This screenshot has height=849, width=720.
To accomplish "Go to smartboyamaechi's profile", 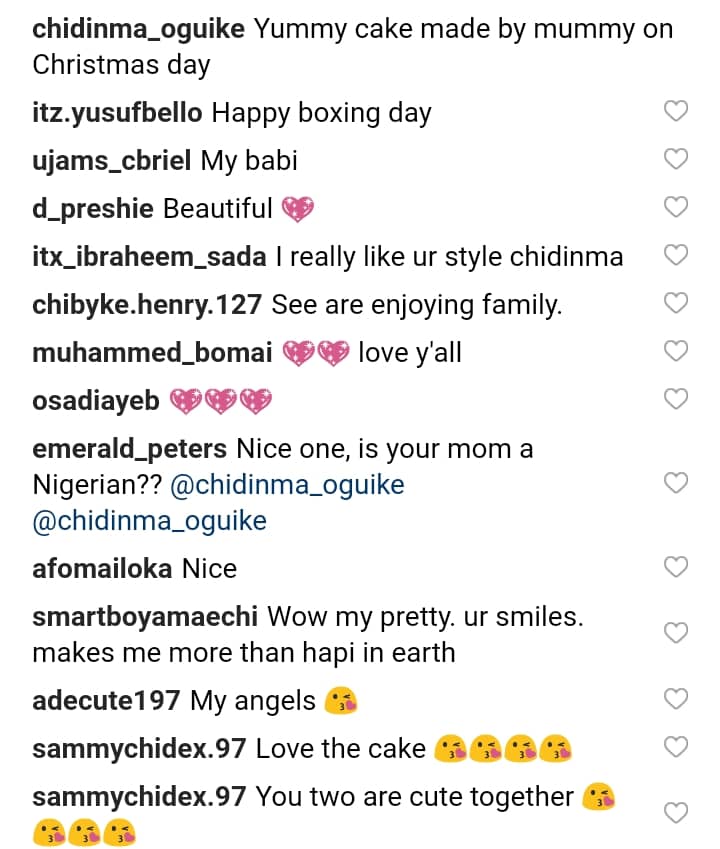I will point(146,616).
